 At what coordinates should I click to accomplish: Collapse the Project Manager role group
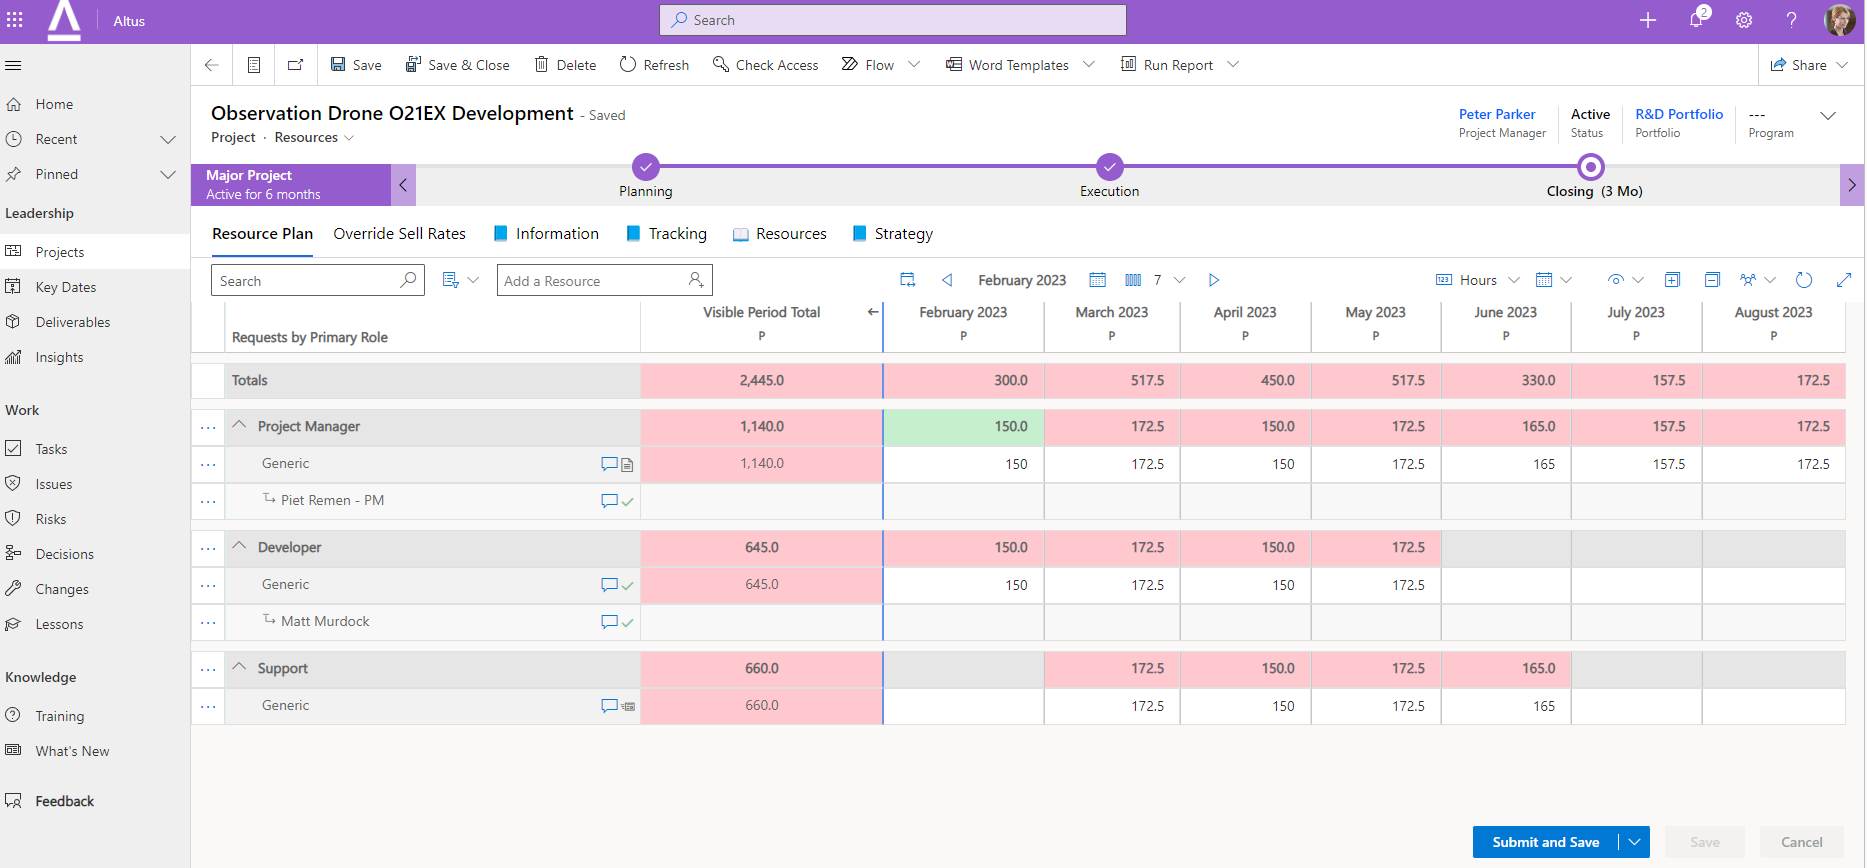click(x=239, y=425)
